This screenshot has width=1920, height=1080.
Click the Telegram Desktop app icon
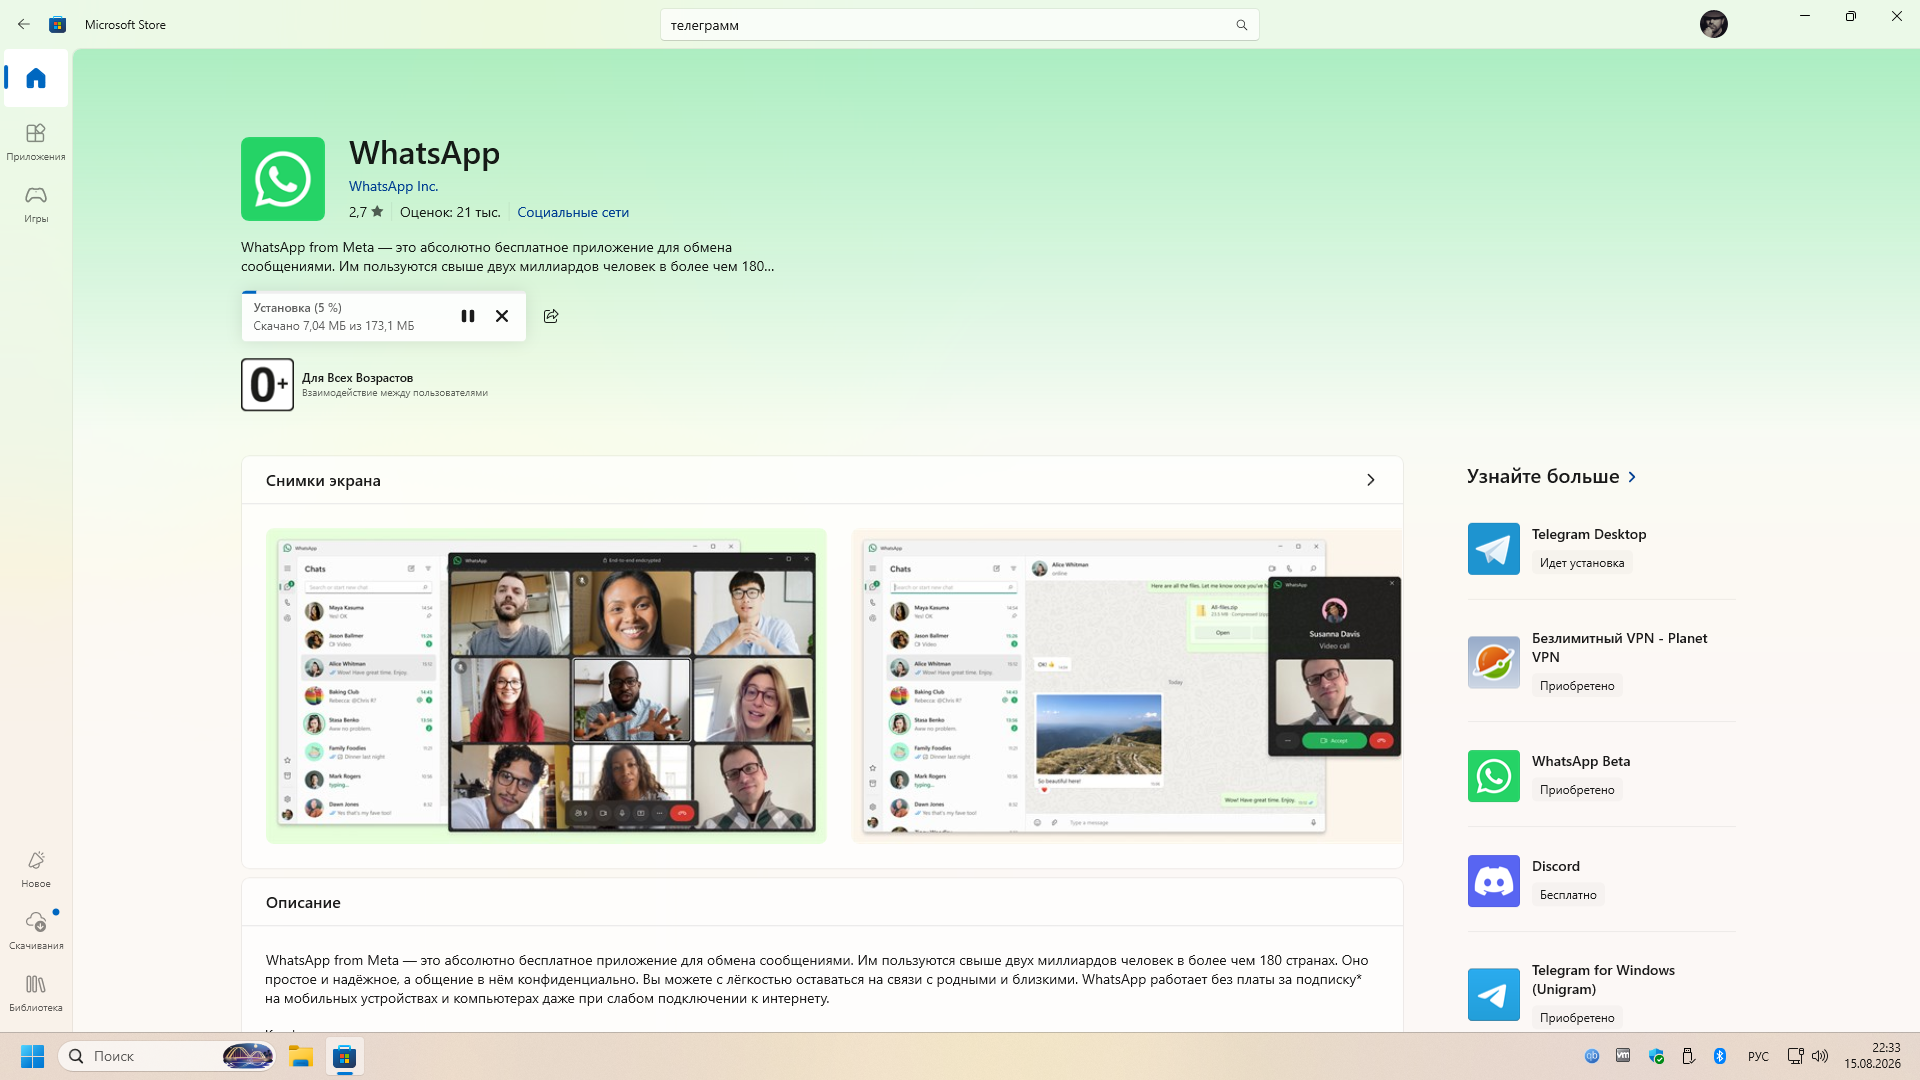1494,549
